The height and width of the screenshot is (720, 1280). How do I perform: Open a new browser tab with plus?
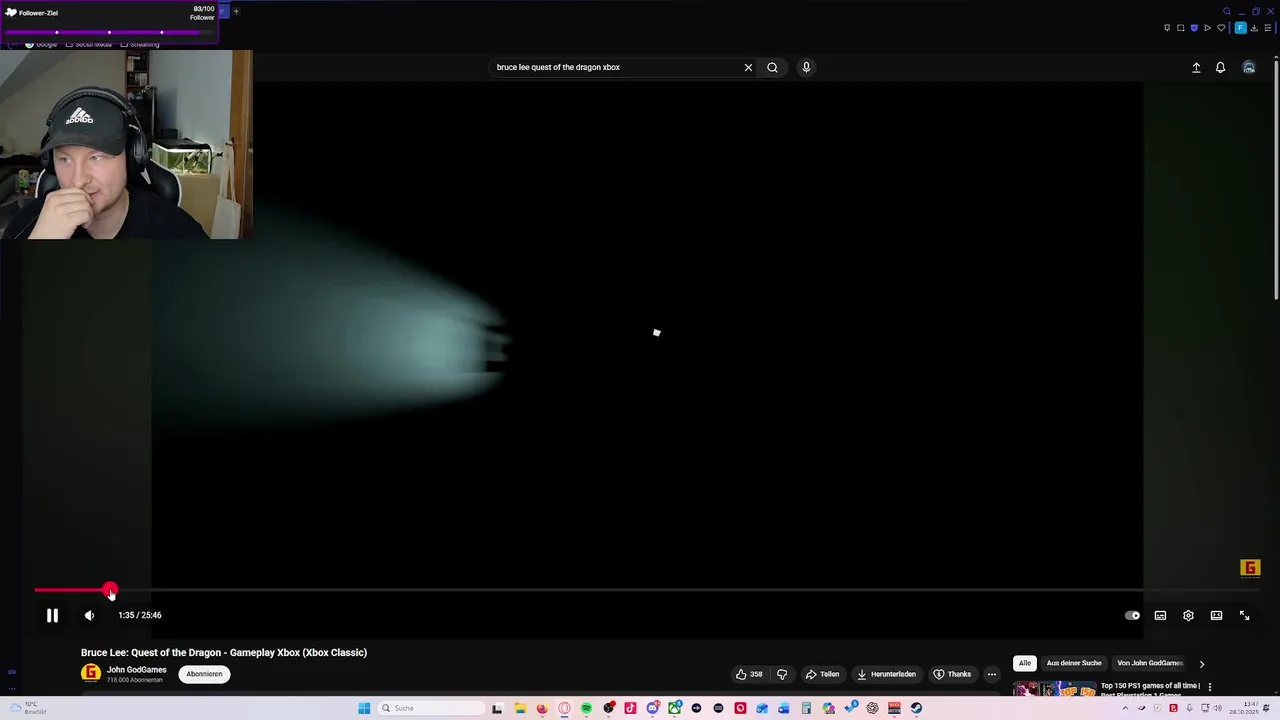[x=236, y=11]
